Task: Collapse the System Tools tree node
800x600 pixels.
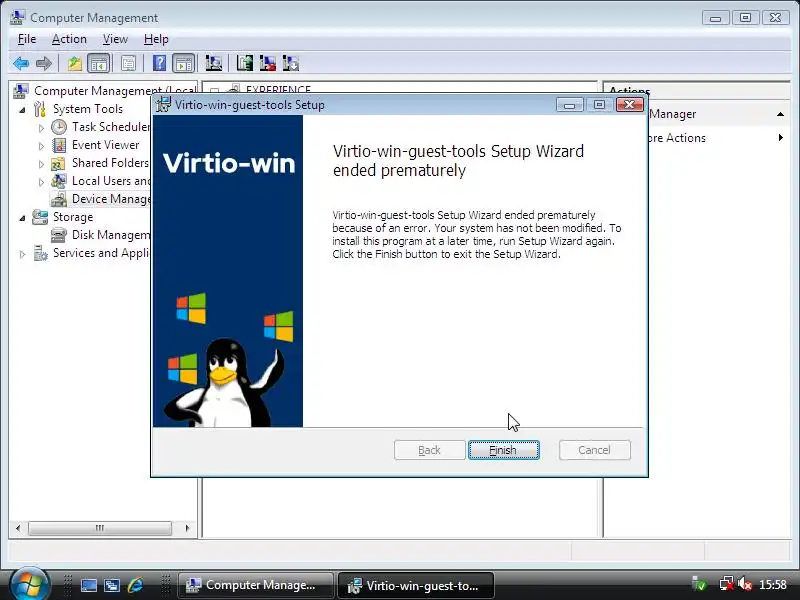Action: [x=22, y=110]
